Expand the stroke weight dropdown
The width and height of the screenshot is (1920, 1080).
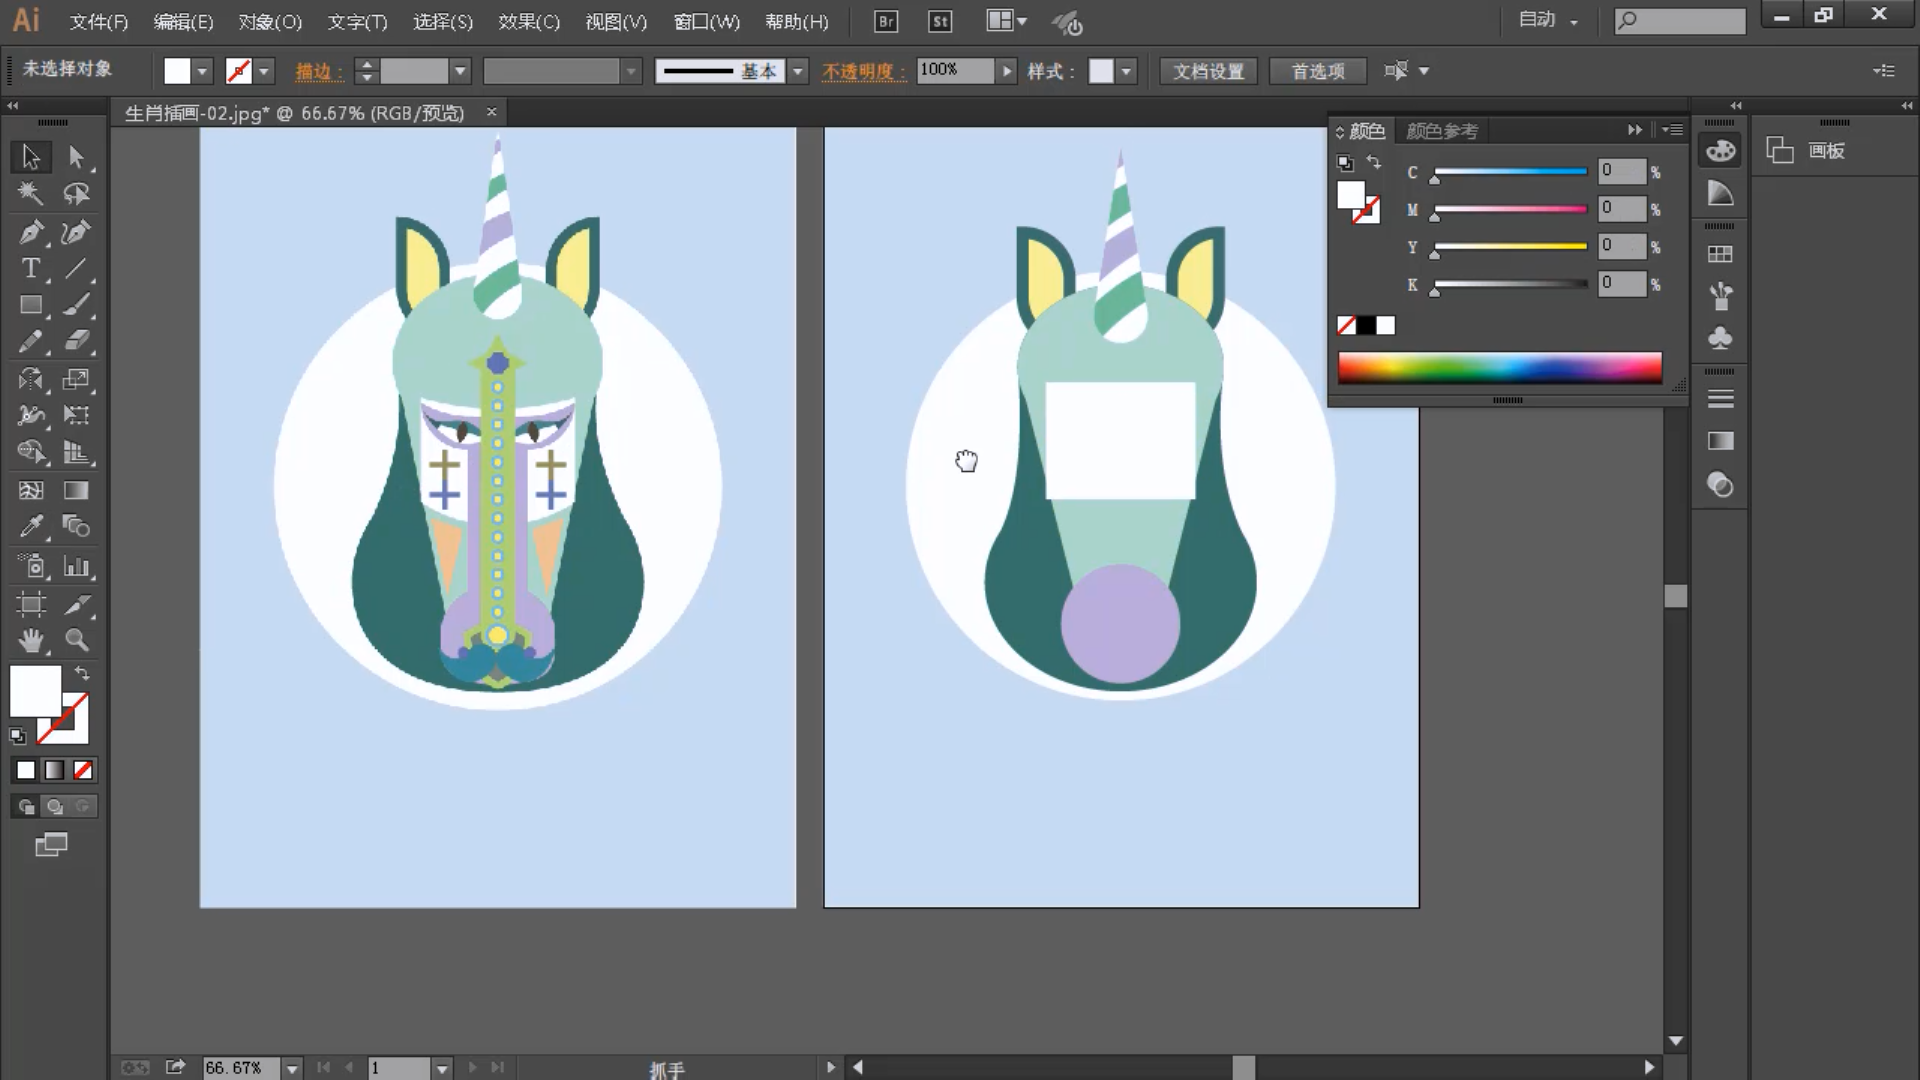coord(460,70)
